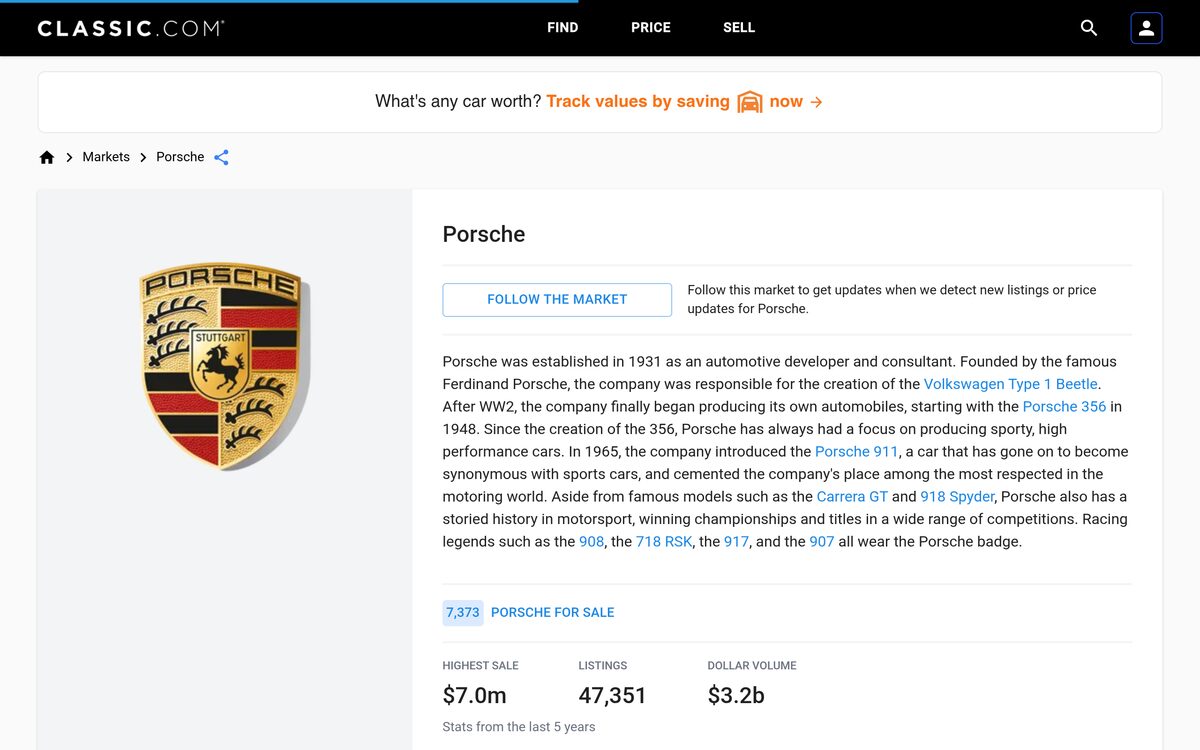1200x750 pixels.
Task: Select Porsche breadcrumb item
Action: click(180, 157)
